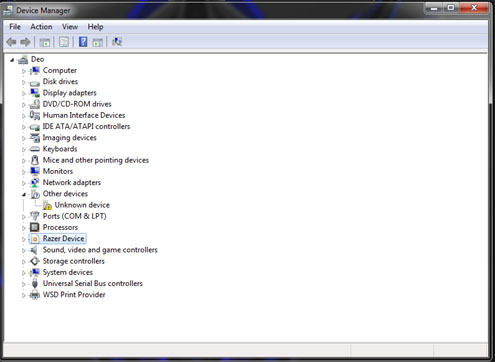Select the Processors label
495x362 pixels.
tap(60, 227)
